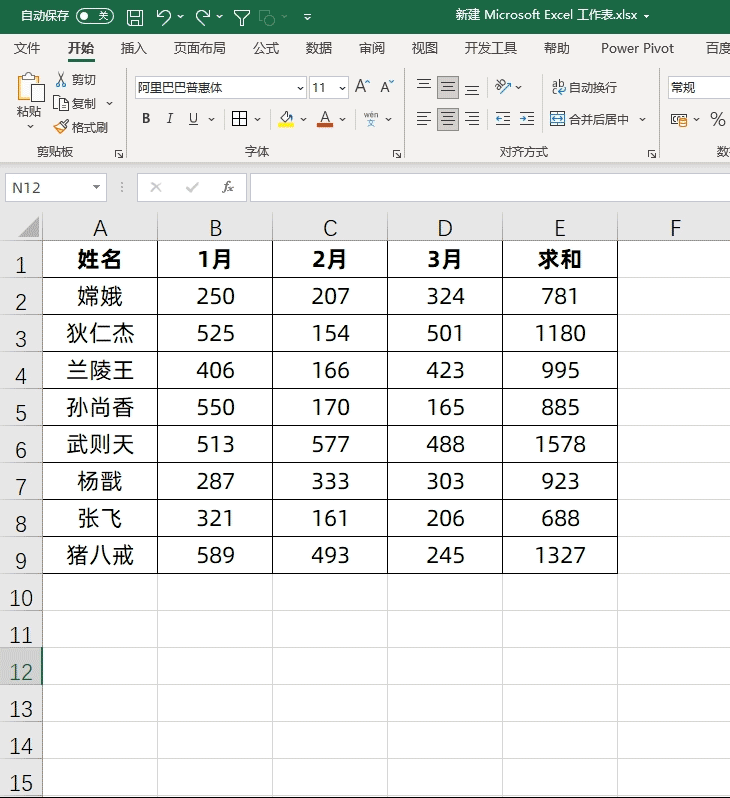Open the 字体 font dialog launcher
The width and height of the screenshot is (730, 798).
pos(397,154)
